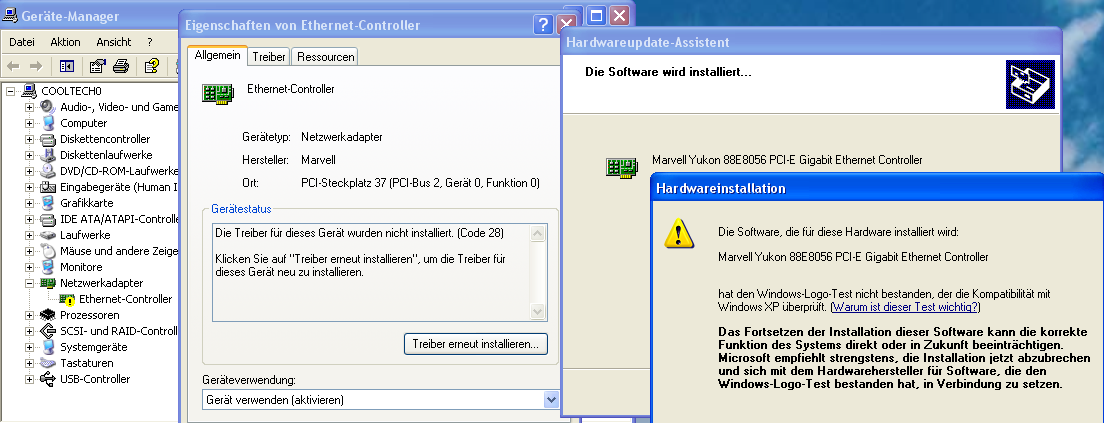Click the printer icon in the toolbar

click(121, 67)
